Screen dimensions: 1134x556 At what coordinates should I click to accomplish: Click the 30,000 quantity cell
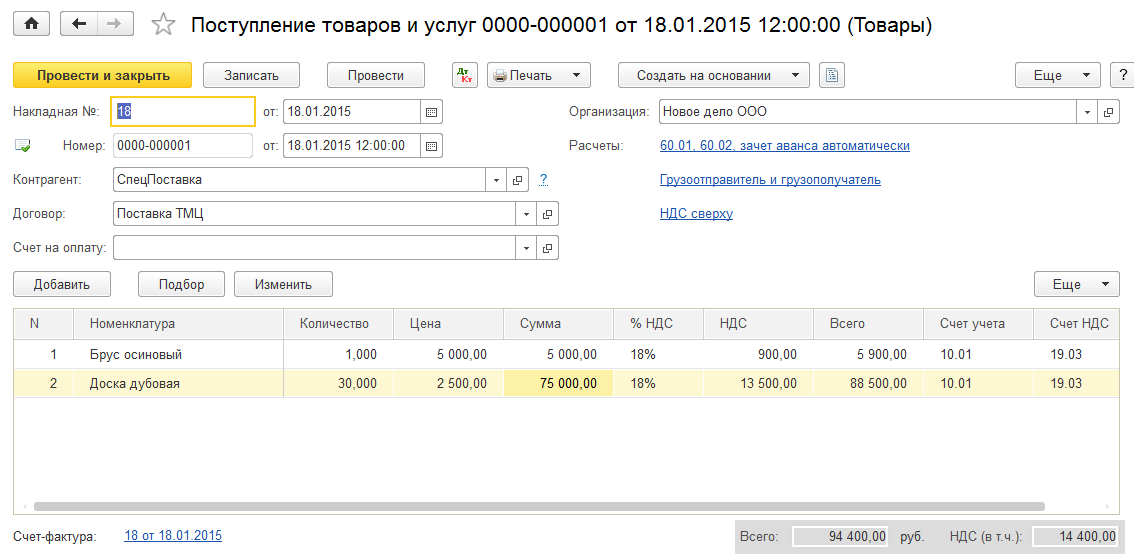click(x=338, y=384)
